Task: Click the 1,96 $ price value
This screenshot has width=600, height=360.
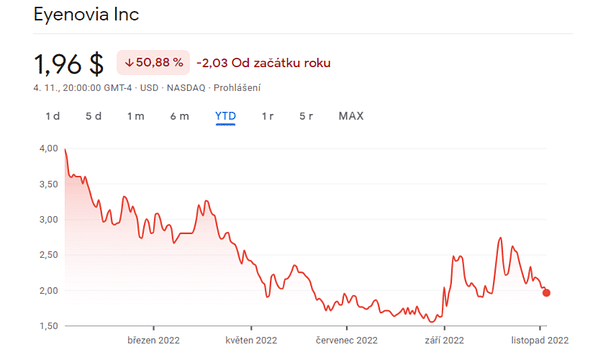Action: (x=69, y=64)
